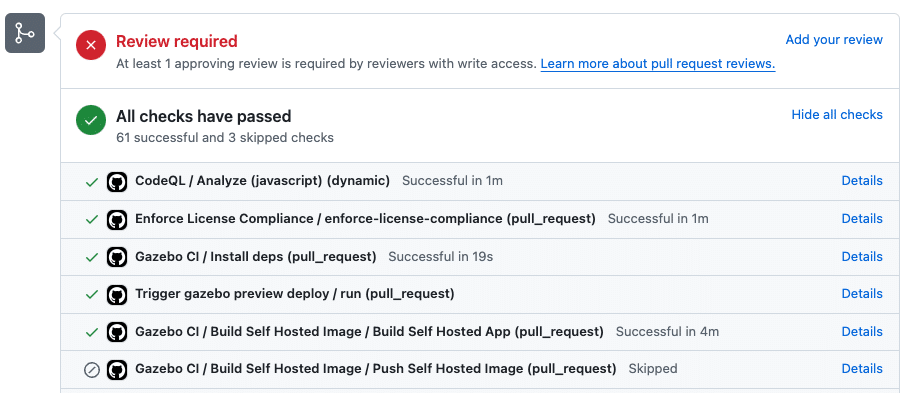Select Enforce License Compliance check name
Image resolution: width=910 pixels, height=393 pixels.
(365, 218)
